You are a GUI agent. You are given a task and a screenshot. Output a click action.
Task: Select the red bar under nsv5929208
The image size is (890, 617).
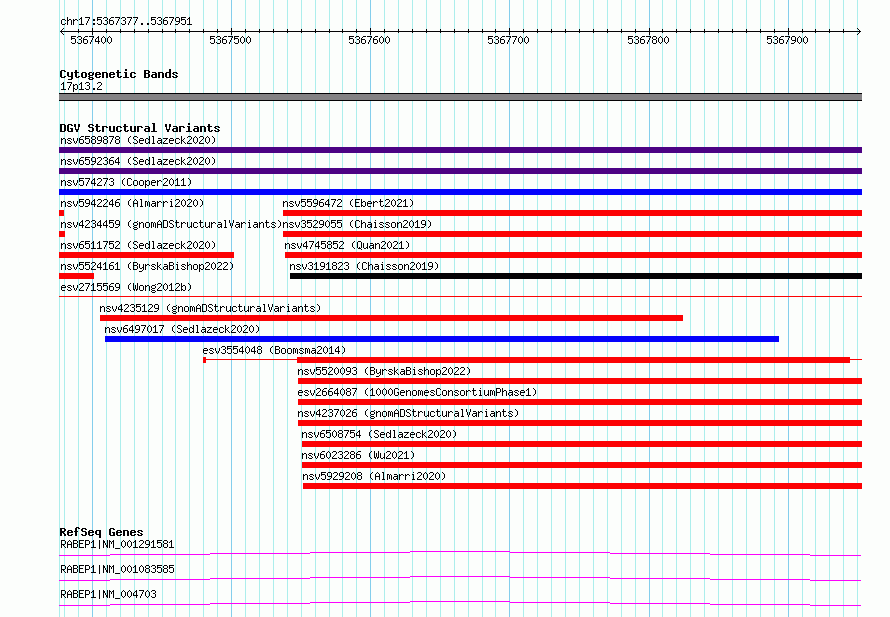(582, 486)
